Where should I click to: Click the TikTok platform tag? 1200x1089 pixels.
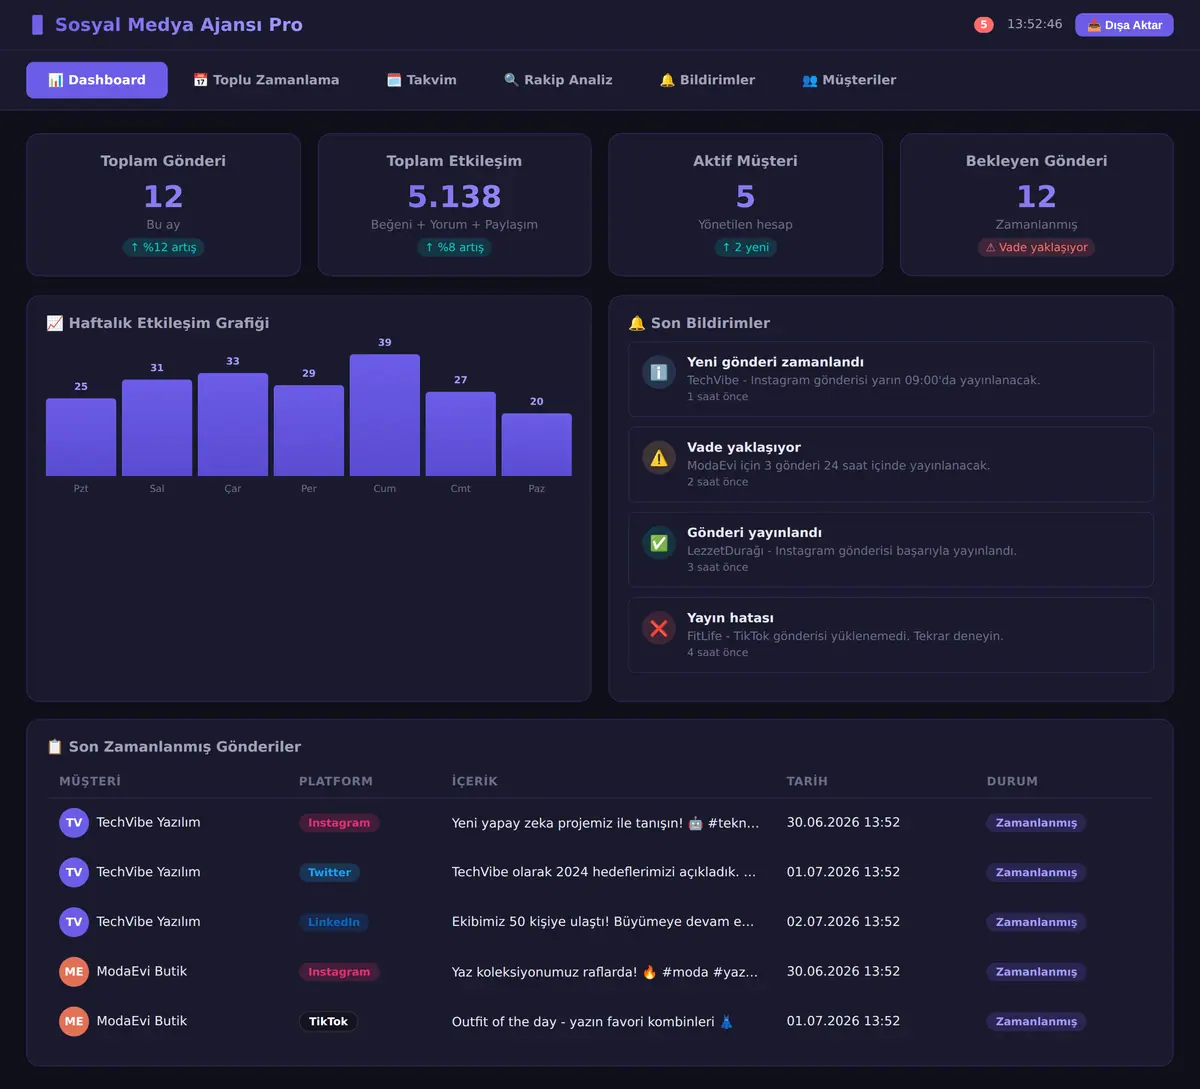(x=328, y=1021)
